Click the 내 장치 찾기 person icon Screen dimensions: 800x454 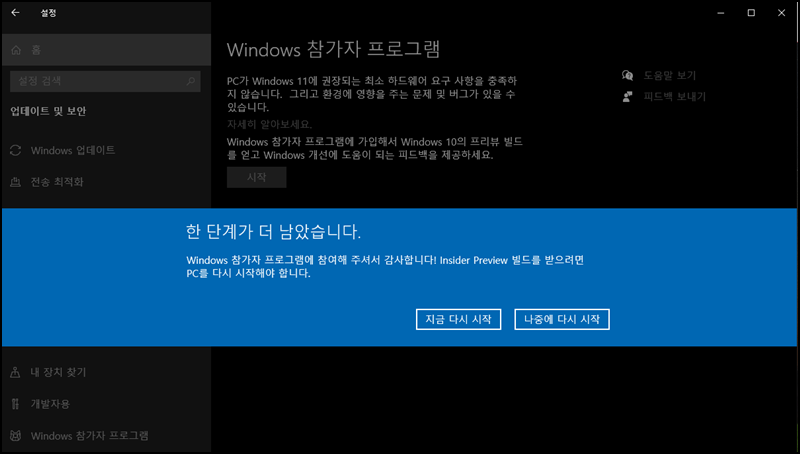pyautogui.click(x=15, y=372)
